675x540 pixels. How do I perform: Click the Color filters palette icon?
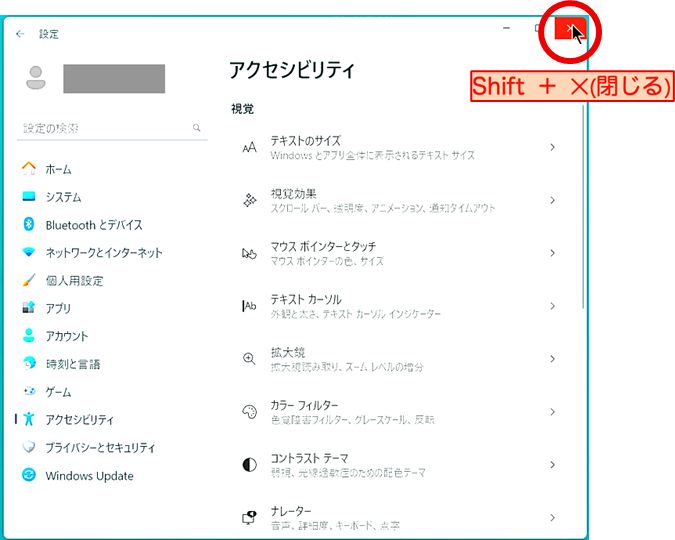250,412
